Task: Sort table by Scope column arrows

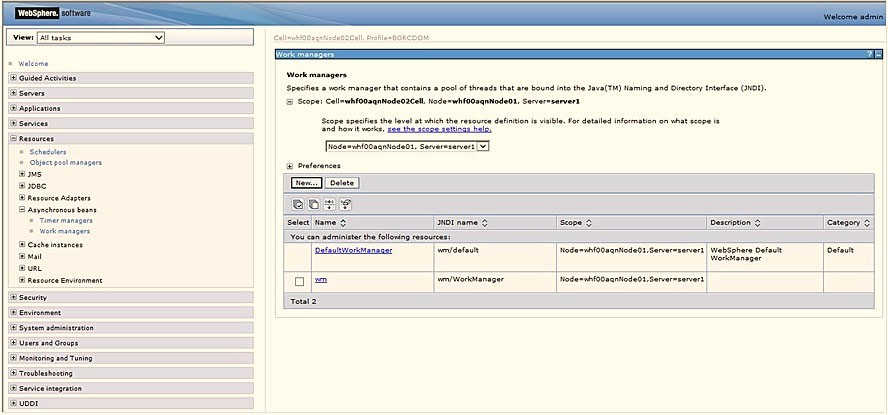Action: pos(588,223)
